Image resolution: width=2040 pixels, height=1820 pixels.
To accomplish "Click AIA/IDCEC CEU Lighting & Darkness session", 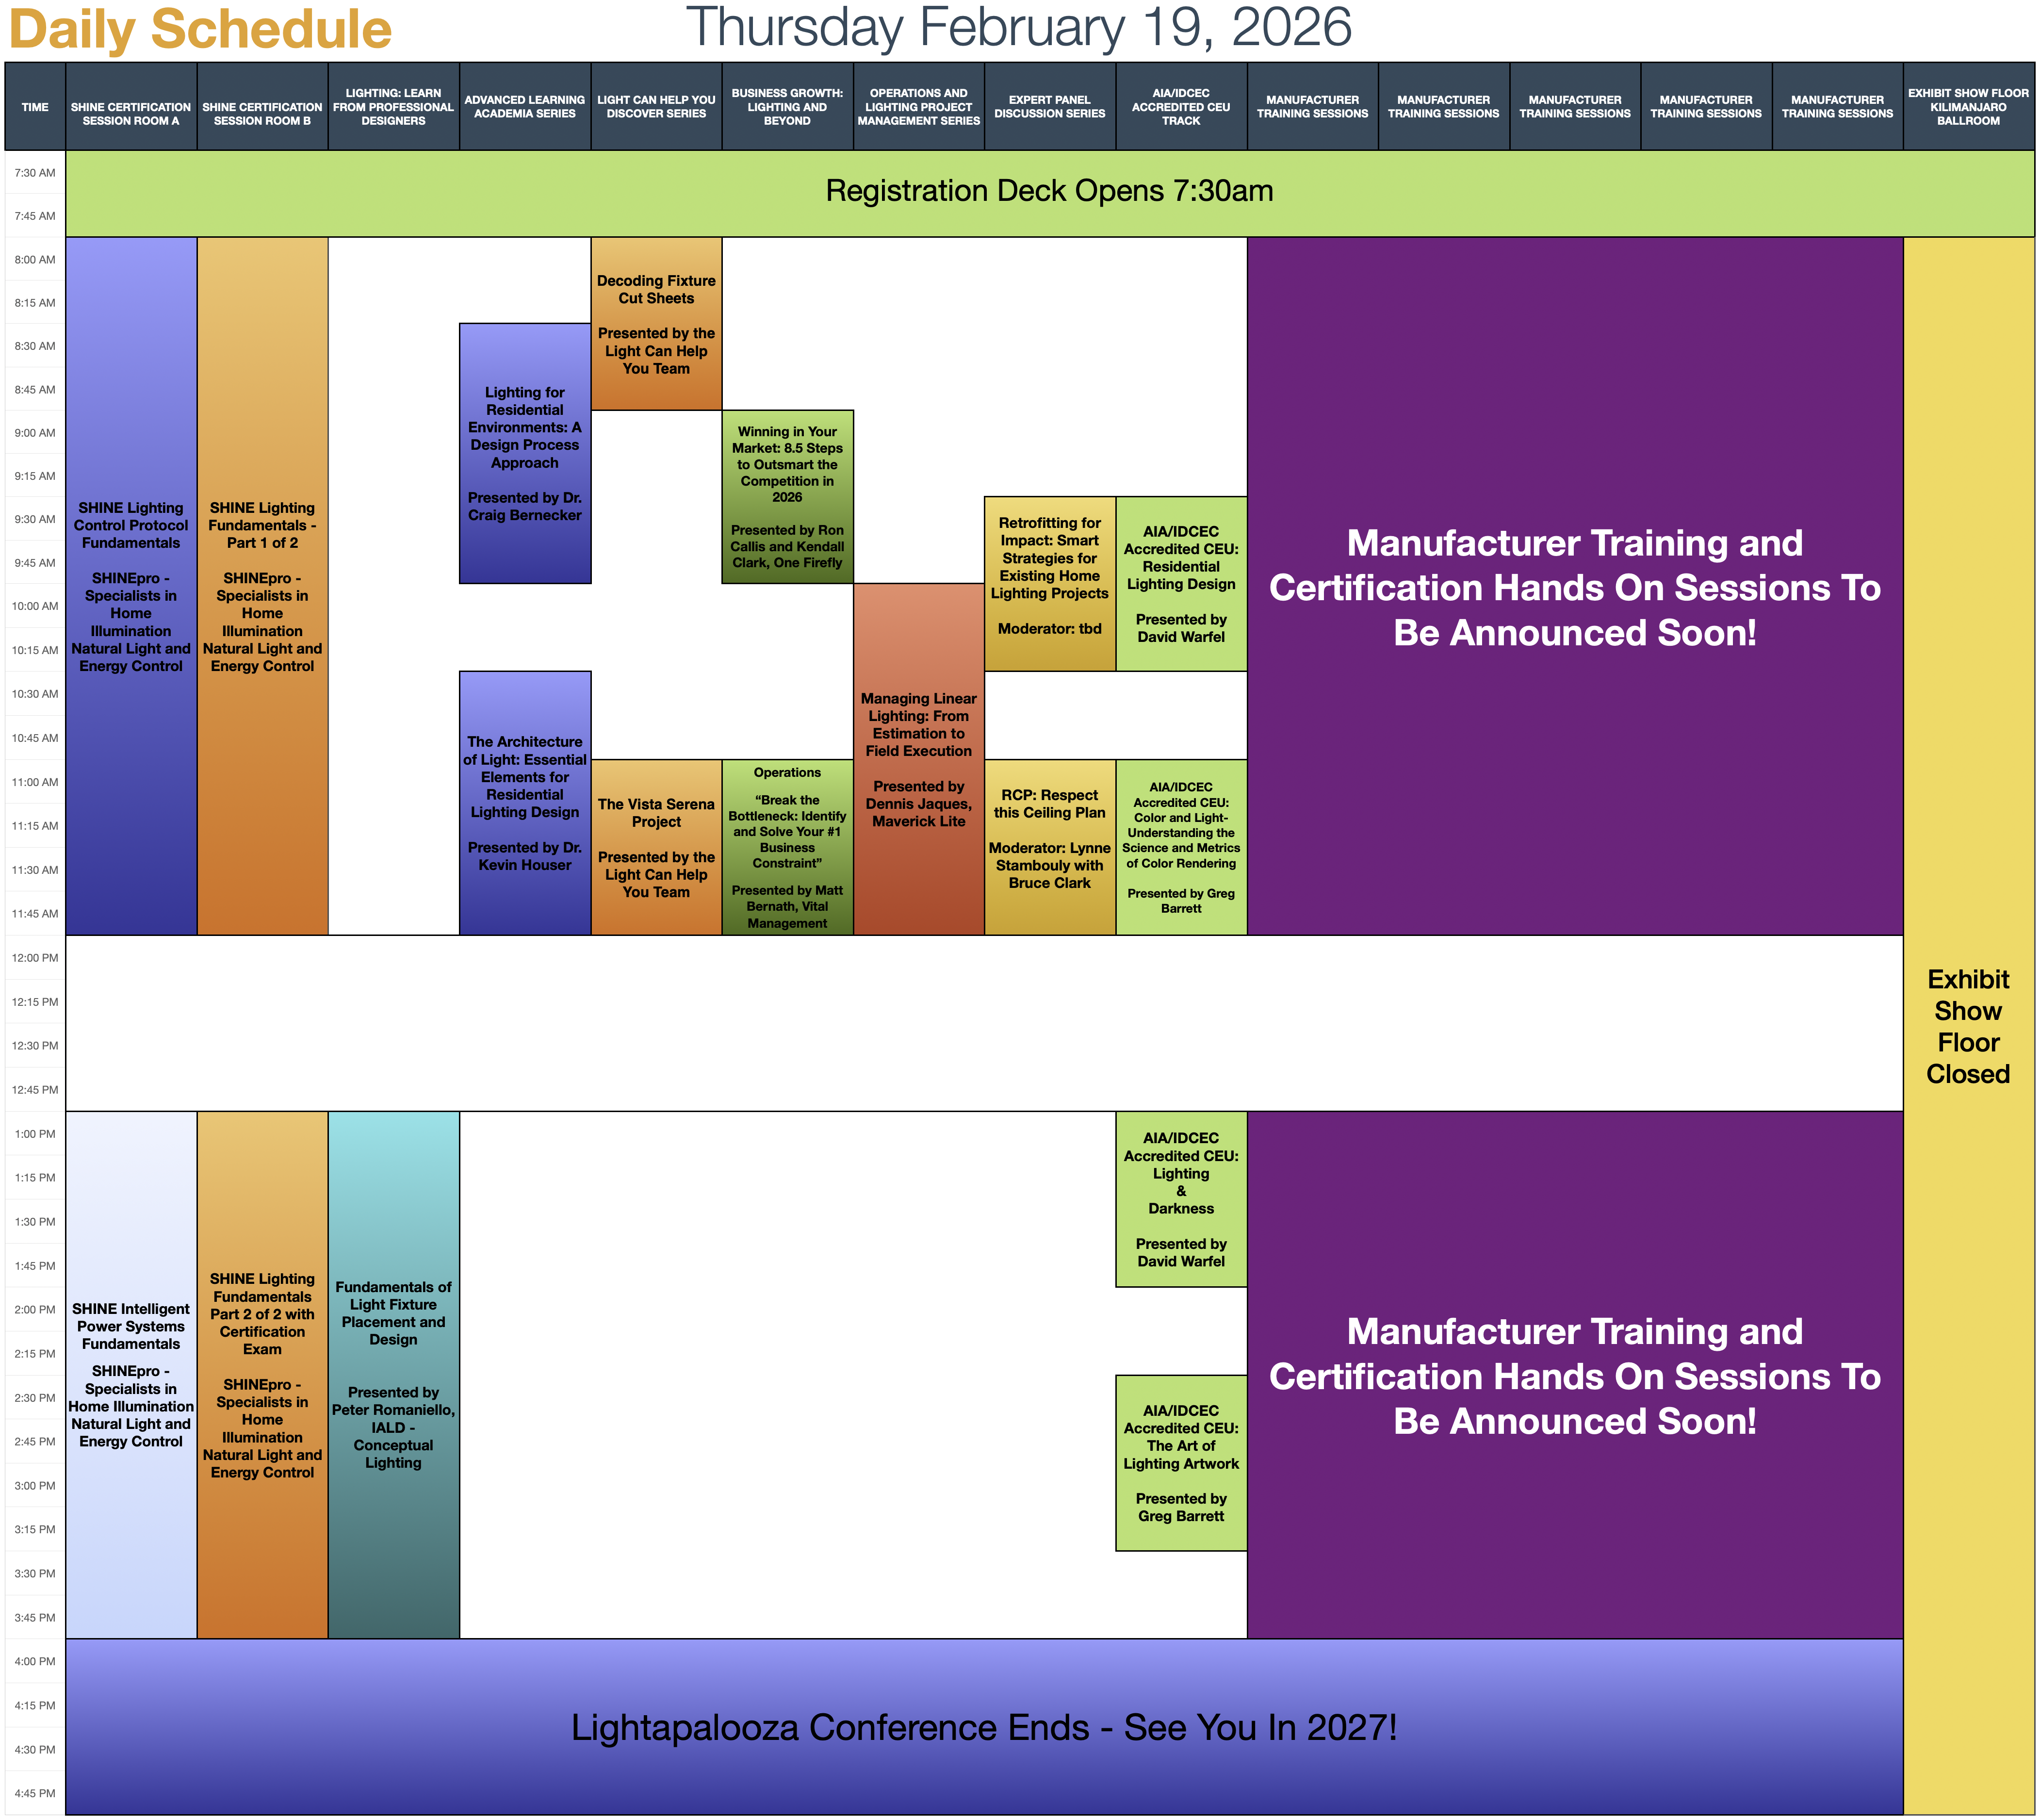I will [x=1180, y=1198].
